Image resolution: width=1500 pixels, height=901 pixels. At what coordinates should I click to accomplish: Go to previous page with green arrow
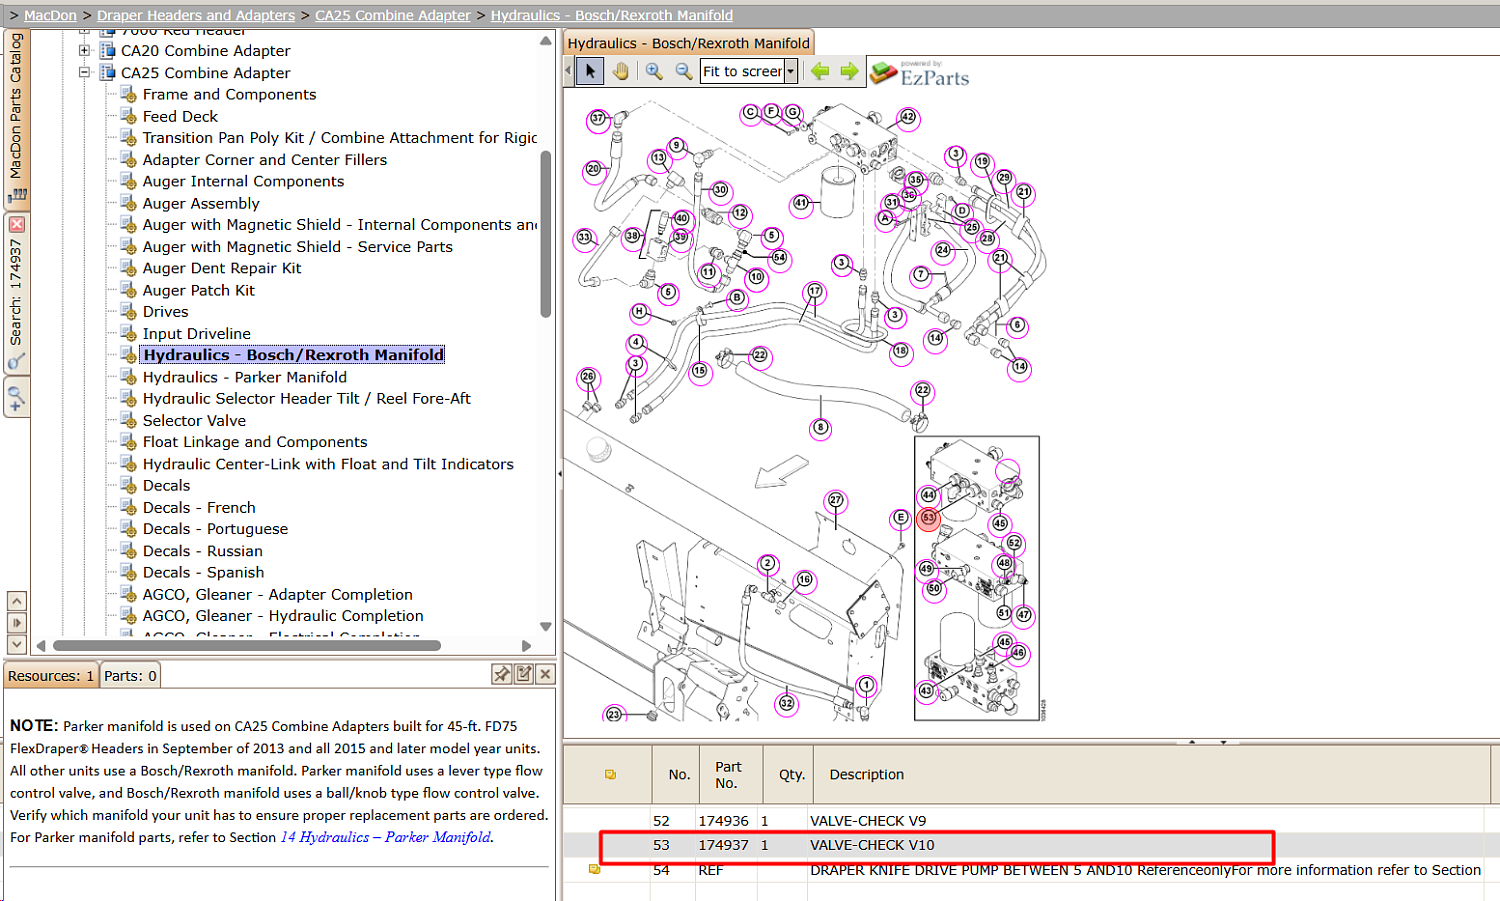point(820,71)
